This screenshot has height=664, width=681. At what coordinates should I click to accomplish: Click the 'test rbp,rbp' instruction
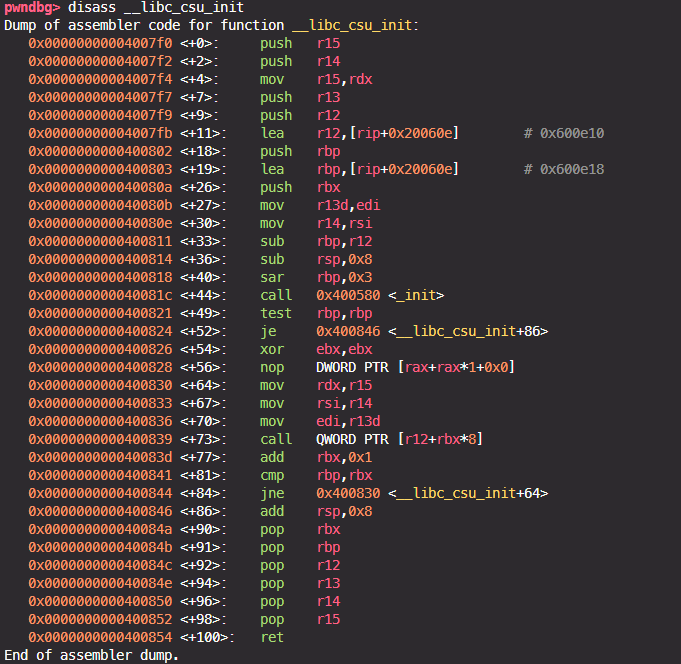tap(316, 314)
